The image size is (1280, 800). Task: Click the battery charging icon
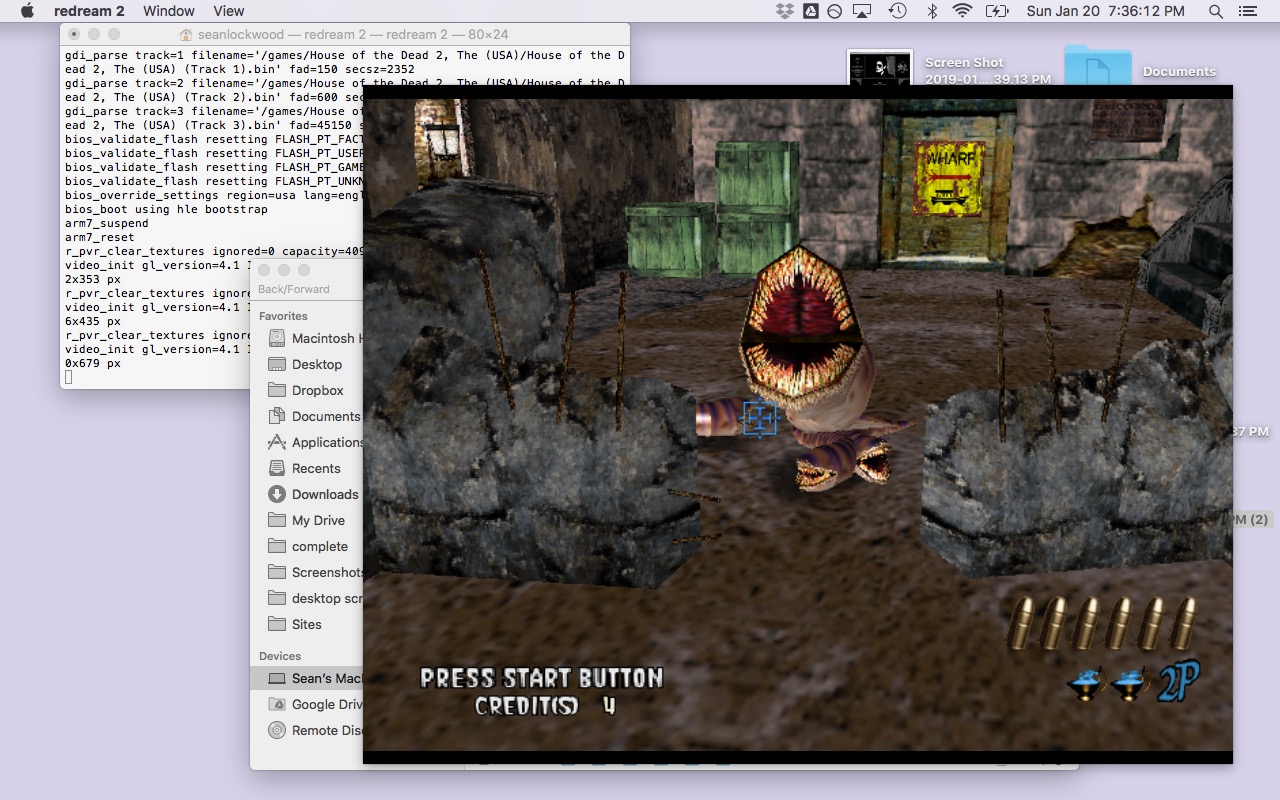[x=997, y=11]
